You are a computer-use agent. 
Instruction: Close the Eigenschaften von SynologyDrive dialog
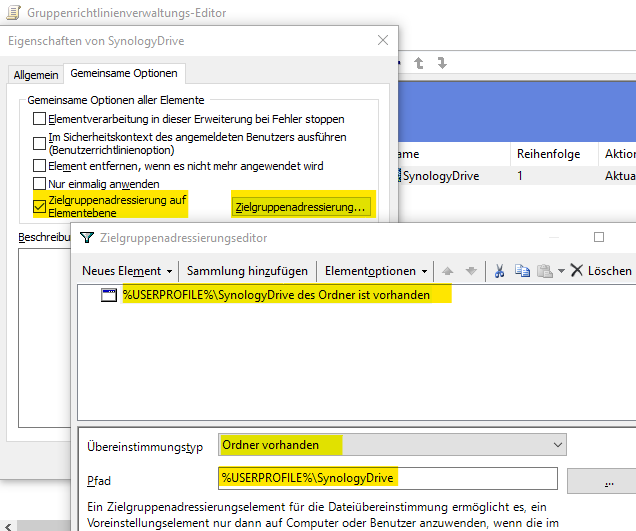[383, 40]
